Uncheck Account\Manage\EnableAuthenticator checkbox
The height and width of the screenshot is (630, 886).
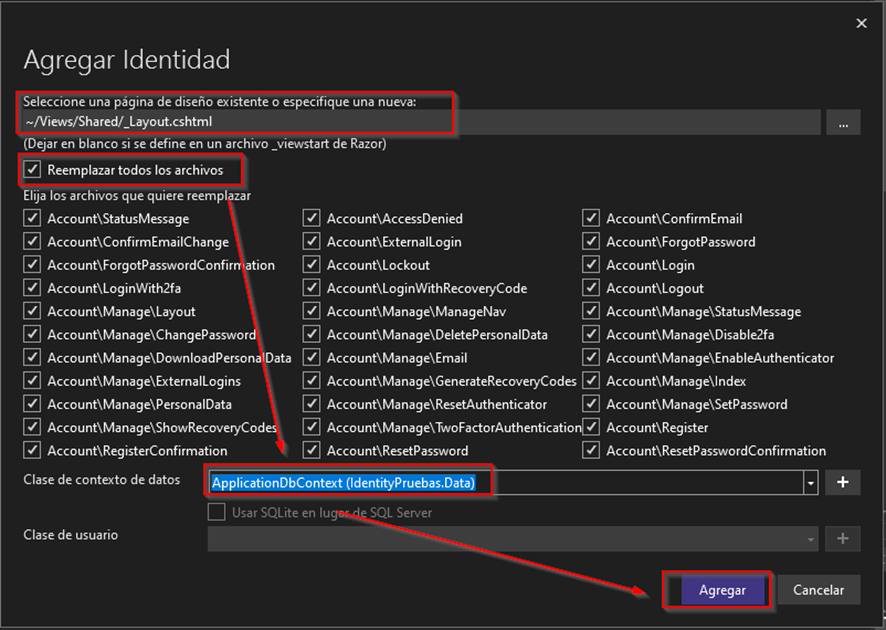tap(591, 358)
